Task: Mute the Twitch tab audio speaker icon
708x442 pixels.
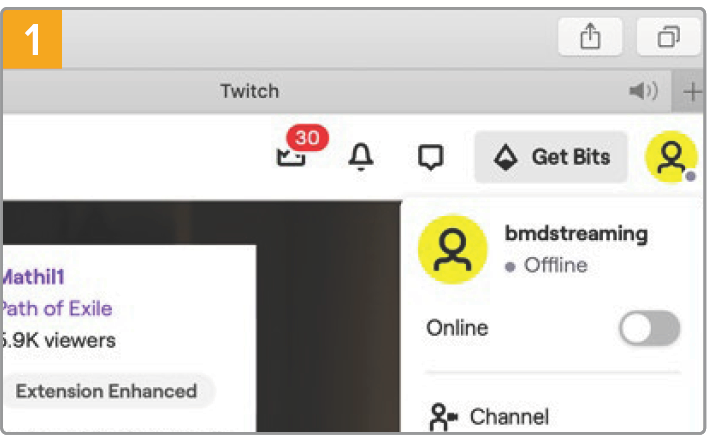Action: coord(643,91)
